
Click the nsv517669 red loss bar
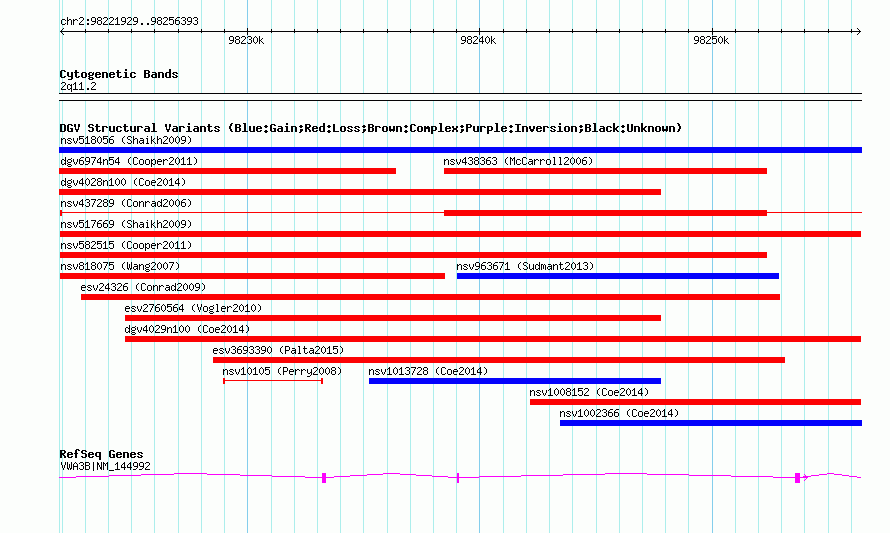coord(460,234)
